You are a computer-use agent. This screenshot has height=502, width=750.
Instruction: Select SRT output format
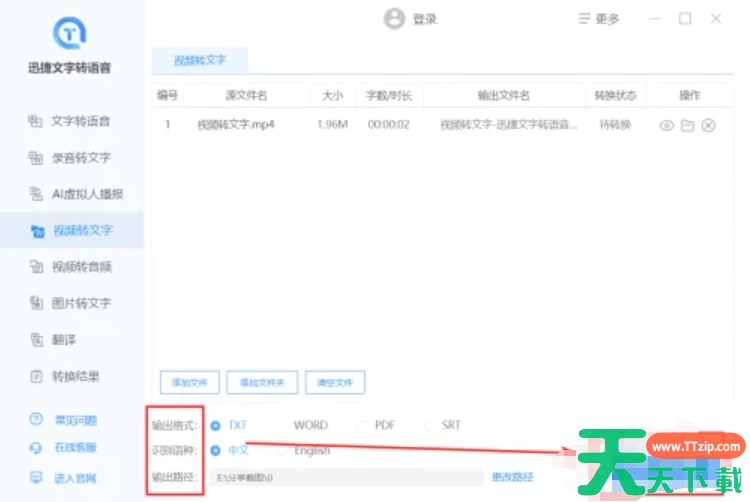[442, 425]
